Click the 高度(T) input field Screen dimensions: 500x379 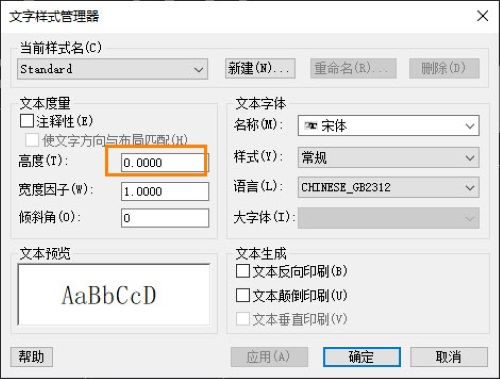[165, 163]
